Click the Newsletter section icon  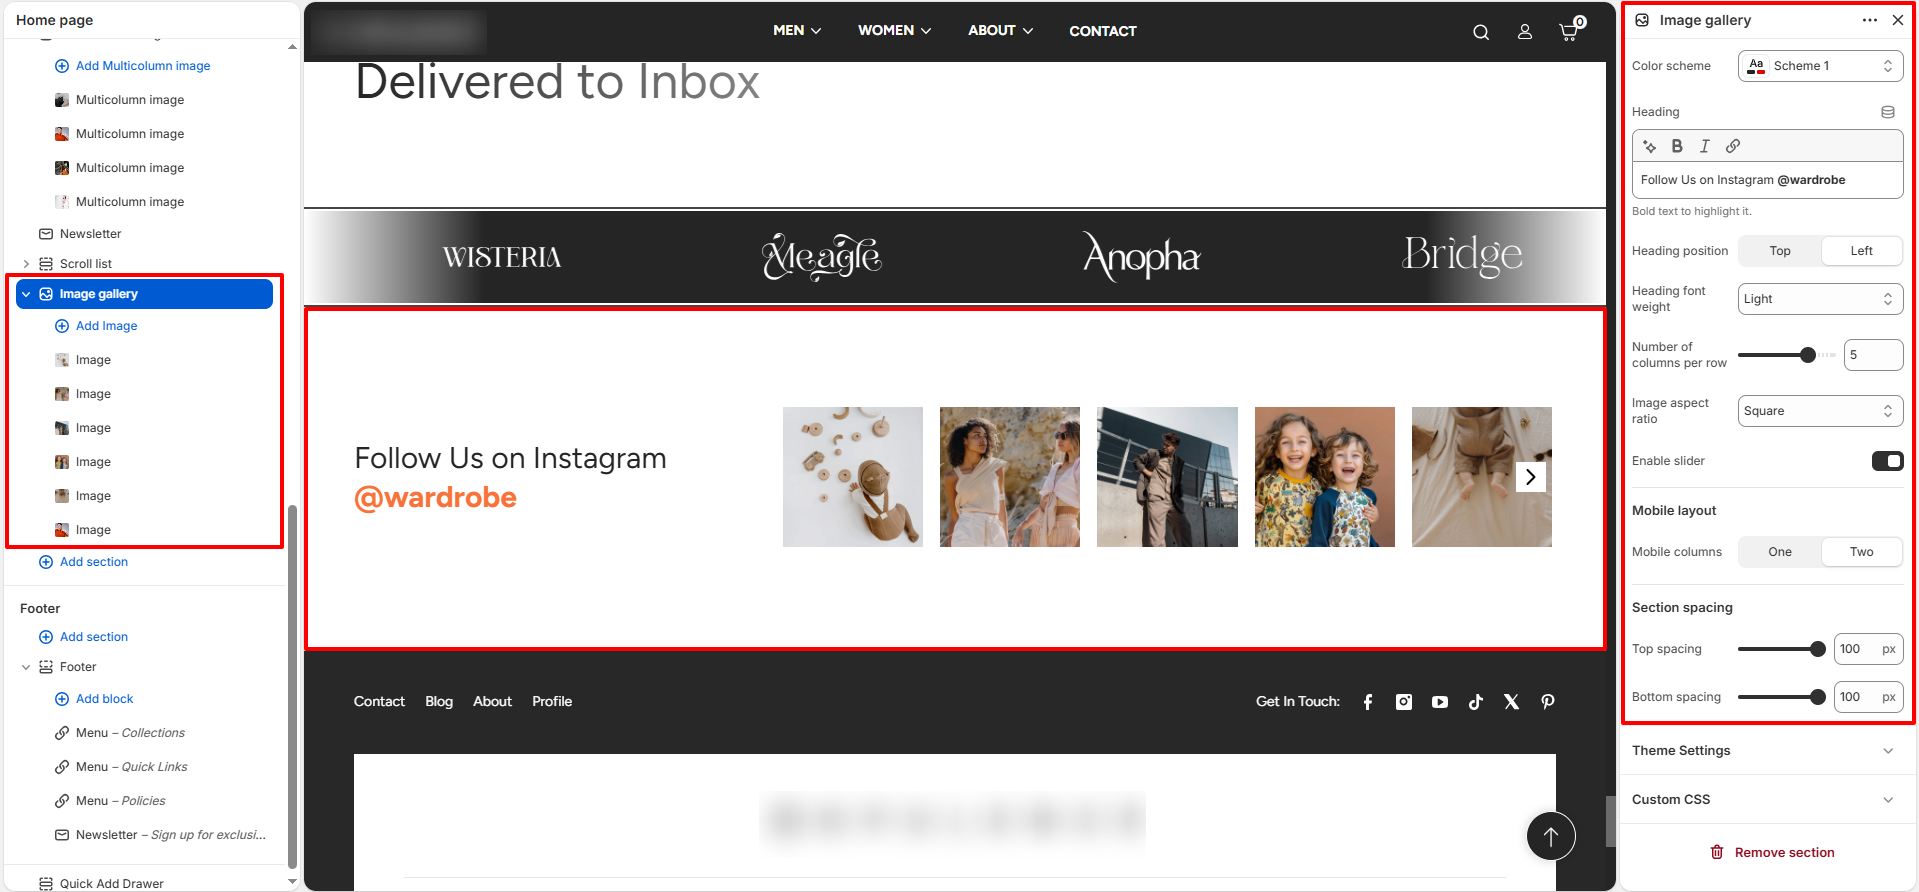46,234
